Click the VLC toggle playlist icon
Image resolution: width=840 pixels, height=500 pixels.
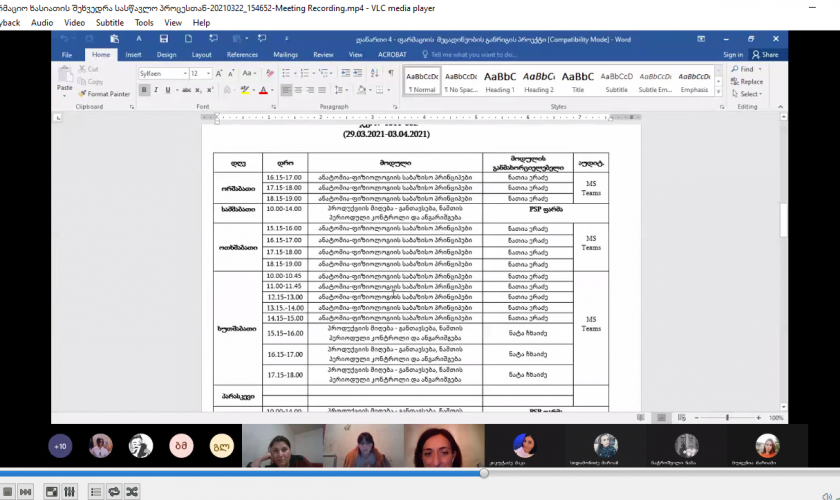pos(95,491)
